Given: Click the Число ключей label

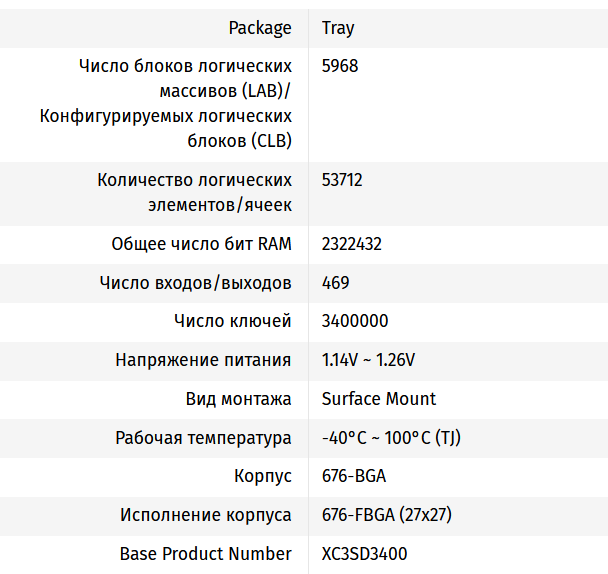Looking at the screenshot, I should pos(233,321).
